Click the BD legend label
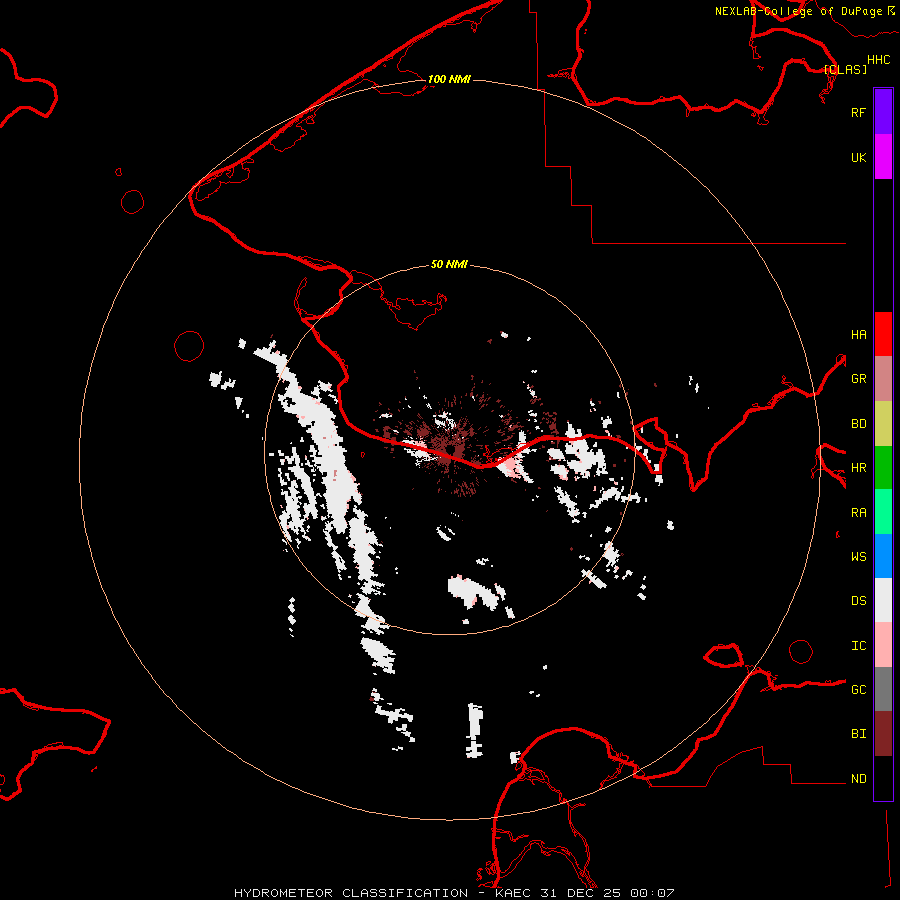Viewport: 900px width, 900px height. (x=858, y=424)
